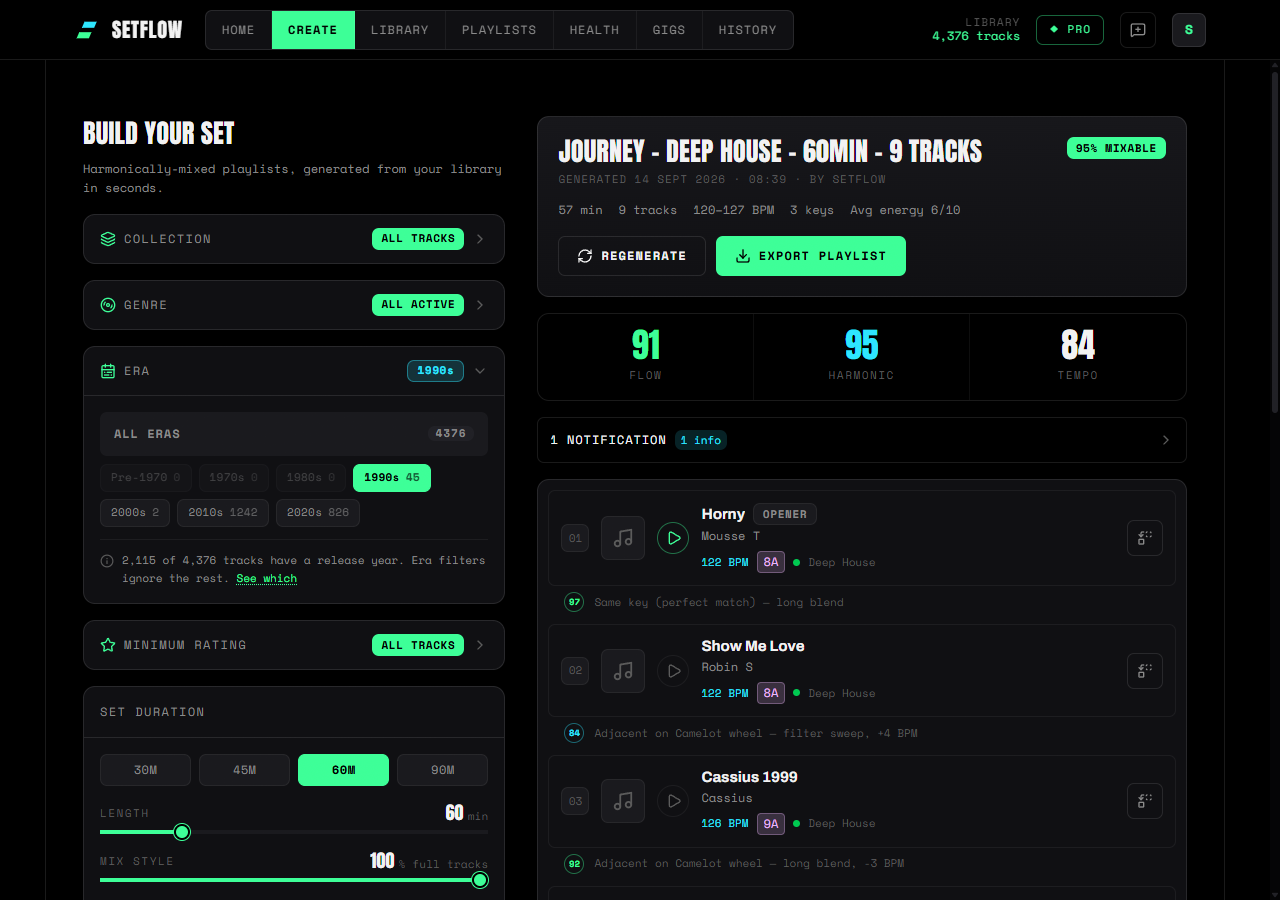Click the 8A key badge on Horny
The image size is (1280, 900).
coord(771,562)
